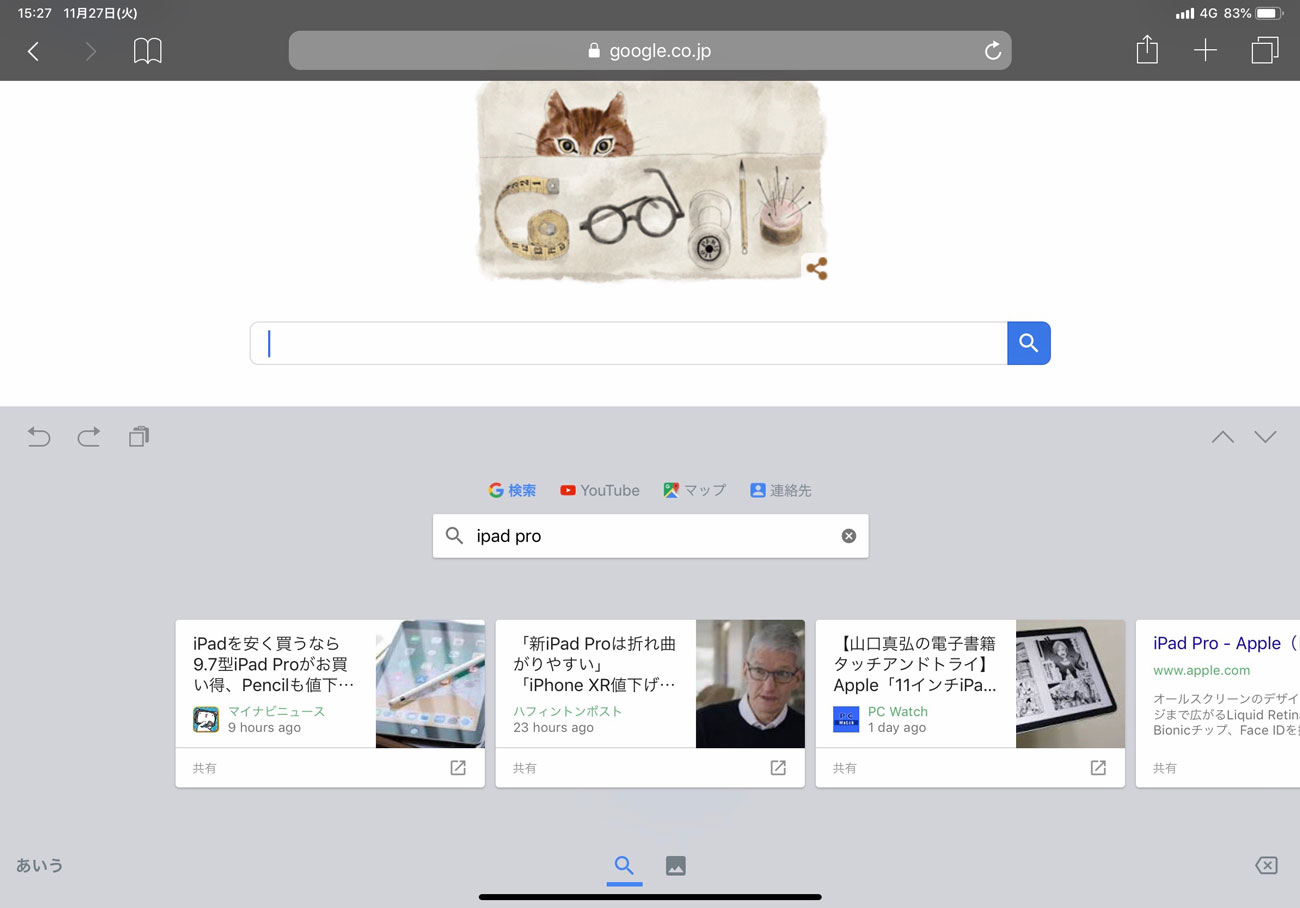Image resolution: width=1300 pixels, height=908 pixels.
Task: Tap the 23 hours ago timestamp
Action: point(553,727)
